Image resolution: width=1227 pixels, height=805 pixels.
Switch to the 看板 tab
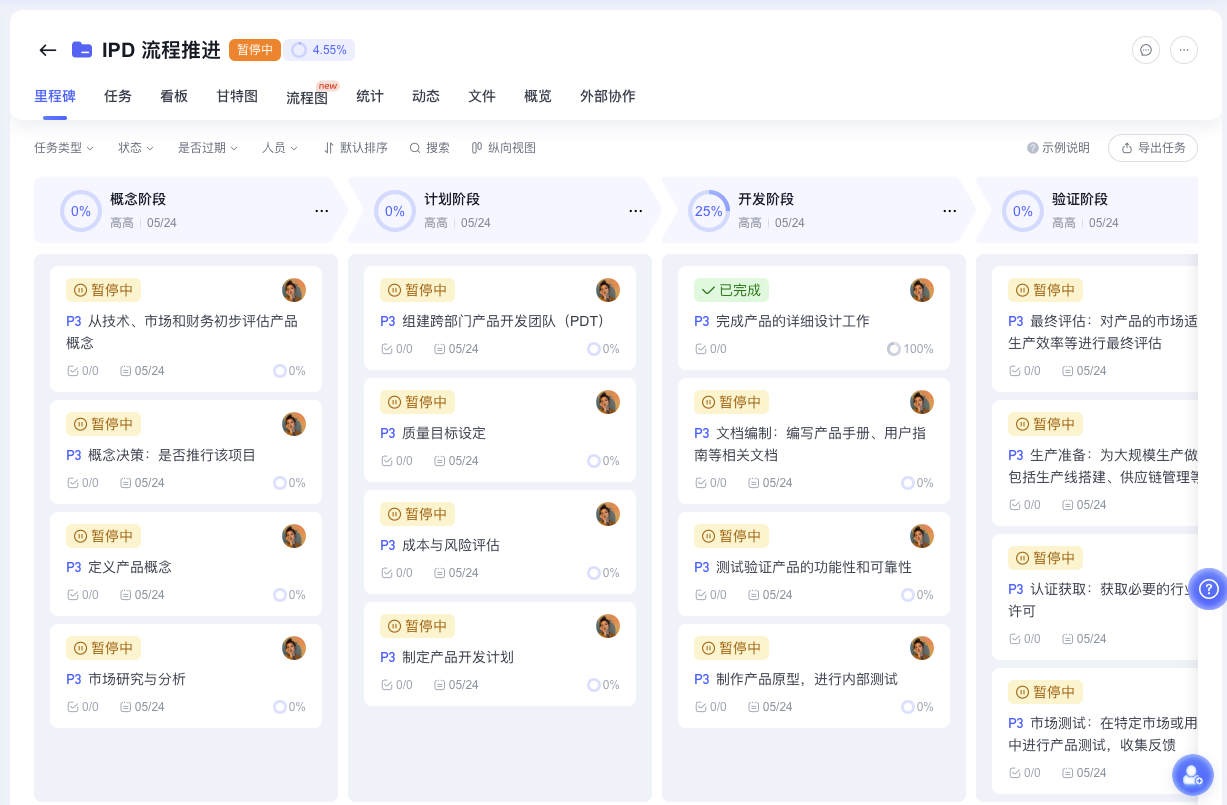(174, 96)
